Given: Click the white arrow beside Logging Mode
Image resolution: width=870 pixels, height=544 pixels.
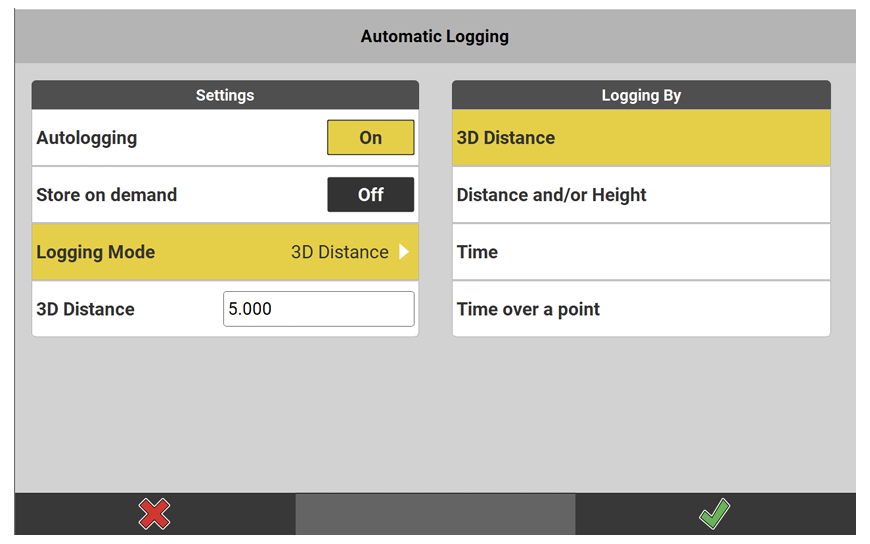Looking at the screenshot, I should point(404,252).
